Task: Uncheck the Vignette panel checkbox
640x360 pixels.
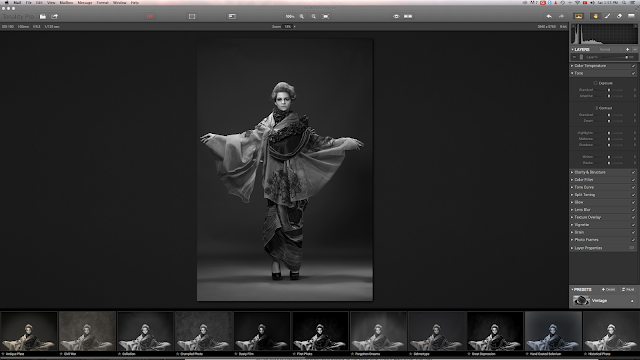Action: point(633,225)
